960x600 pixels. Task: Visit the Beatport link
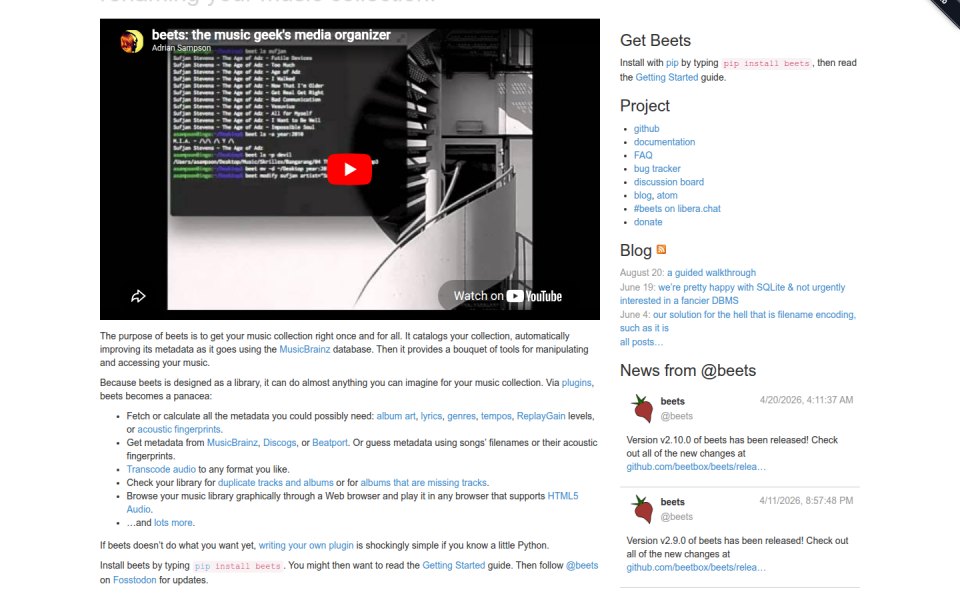(x=330, y=443)
